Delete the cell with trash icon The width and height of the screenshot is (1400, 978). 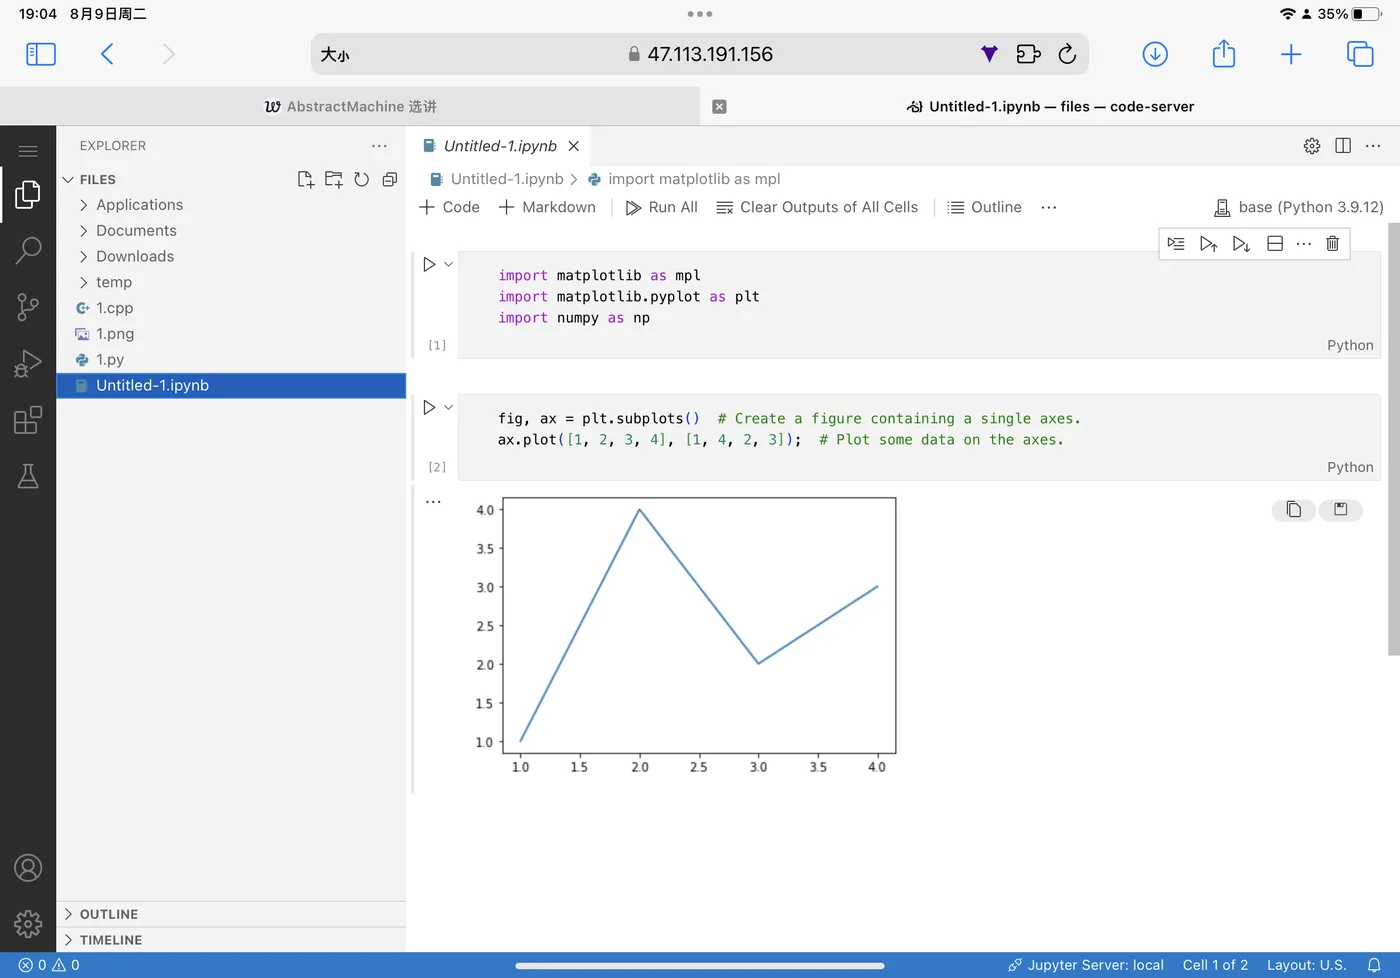[1332, 244]
